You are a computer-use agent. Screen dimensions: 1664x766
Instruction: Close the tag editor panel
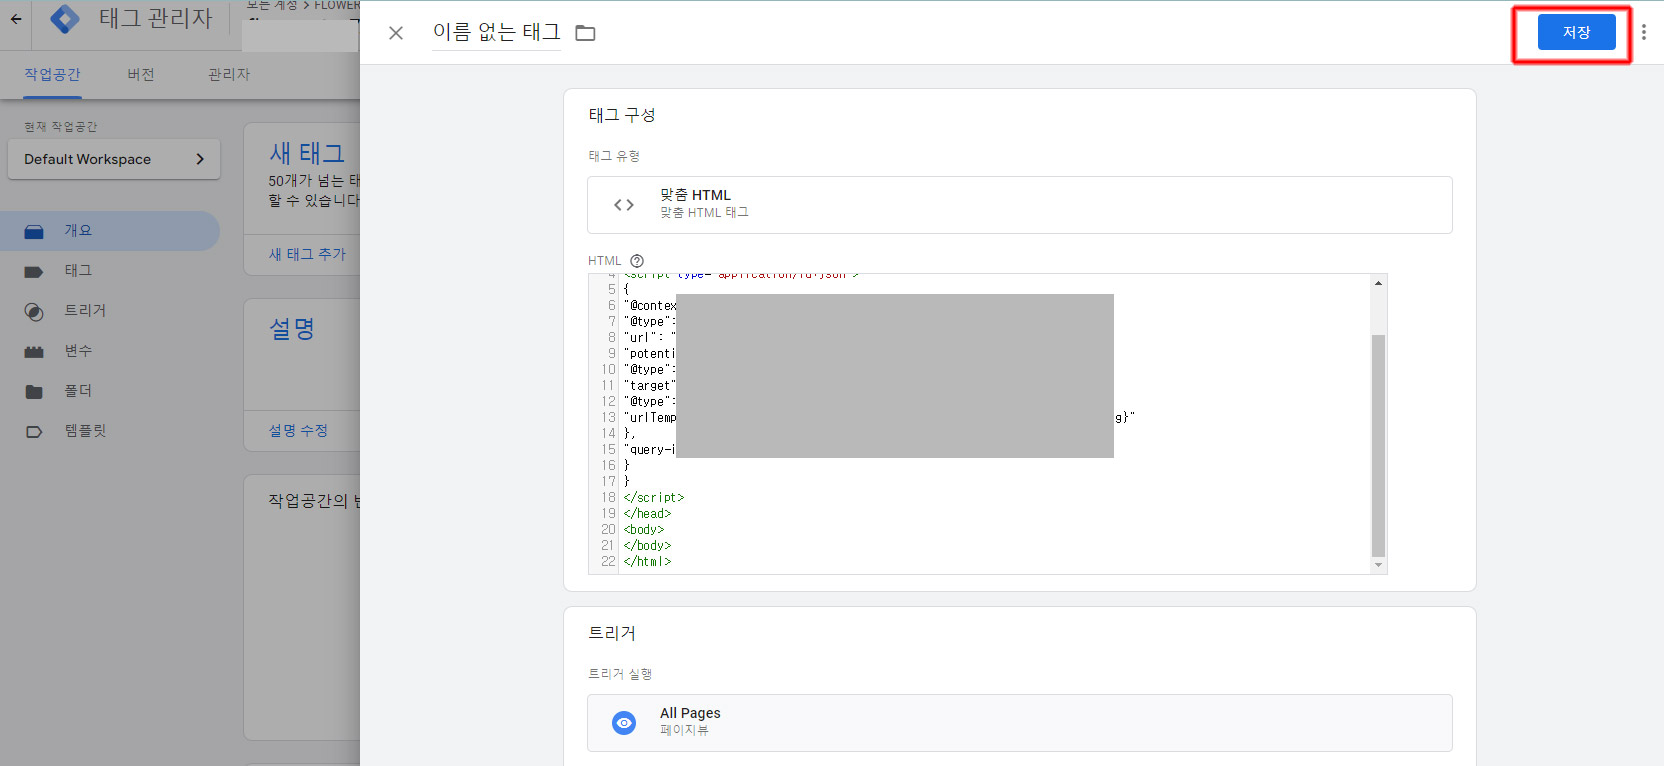(396, 33)
